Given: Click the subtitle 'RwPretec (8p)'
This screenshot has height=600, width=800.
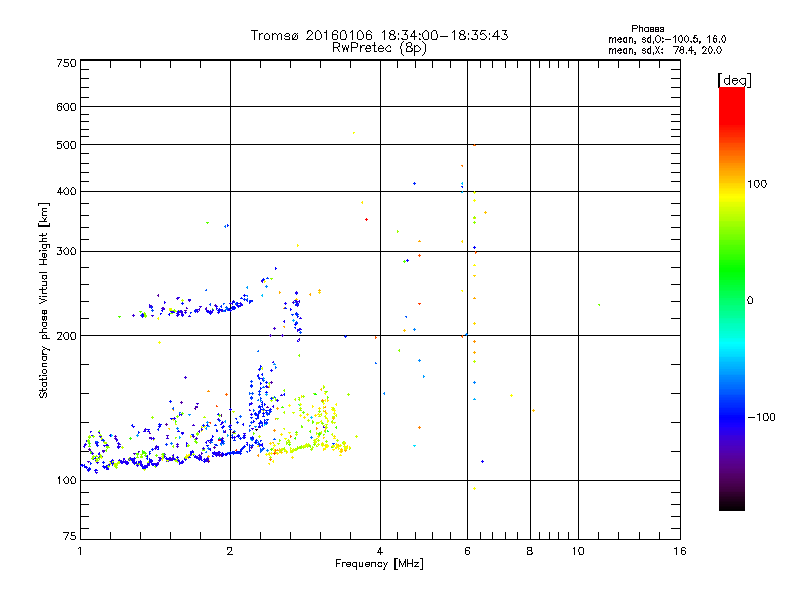Looking at the screenshot, I should tap(379, 48).
